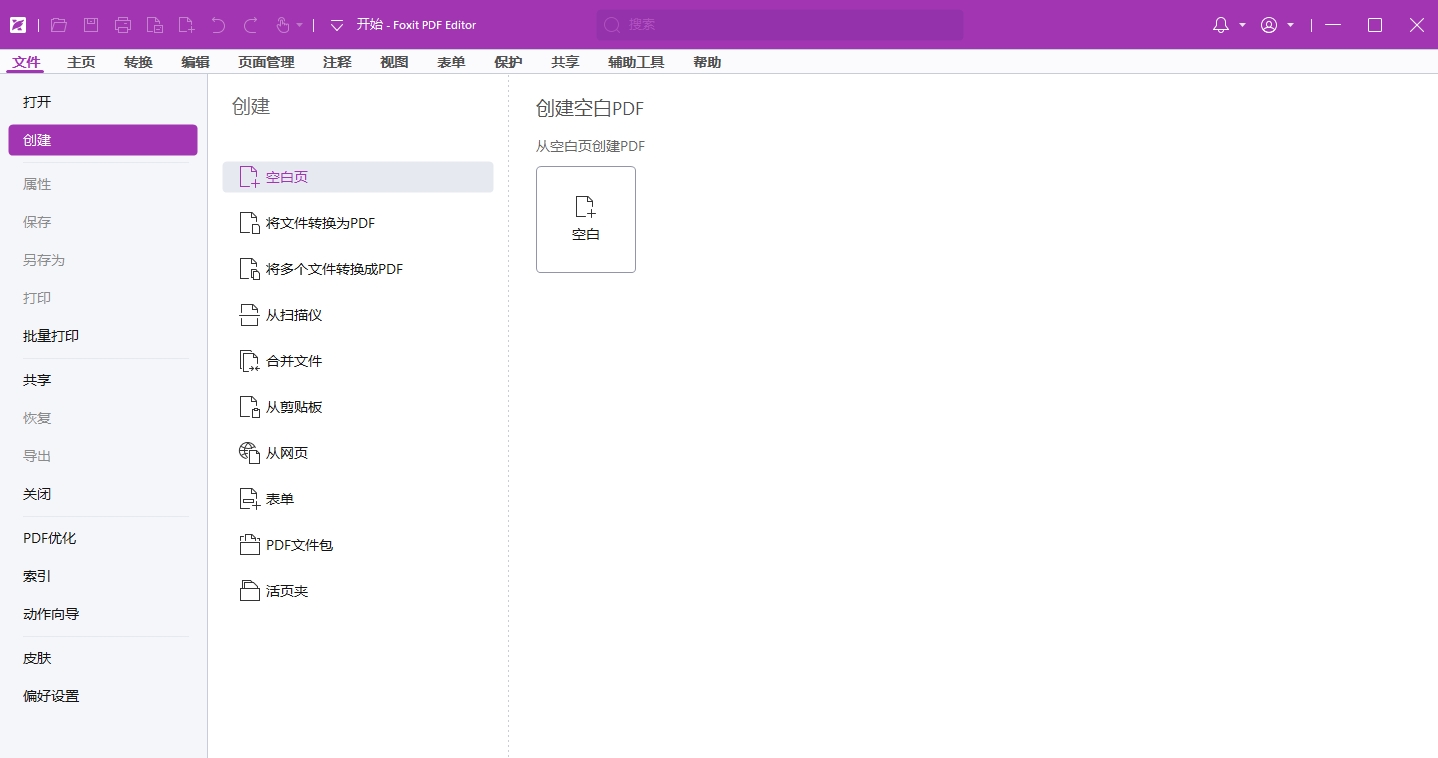Click the 将文件转换为PDF icon

[249, 223]
